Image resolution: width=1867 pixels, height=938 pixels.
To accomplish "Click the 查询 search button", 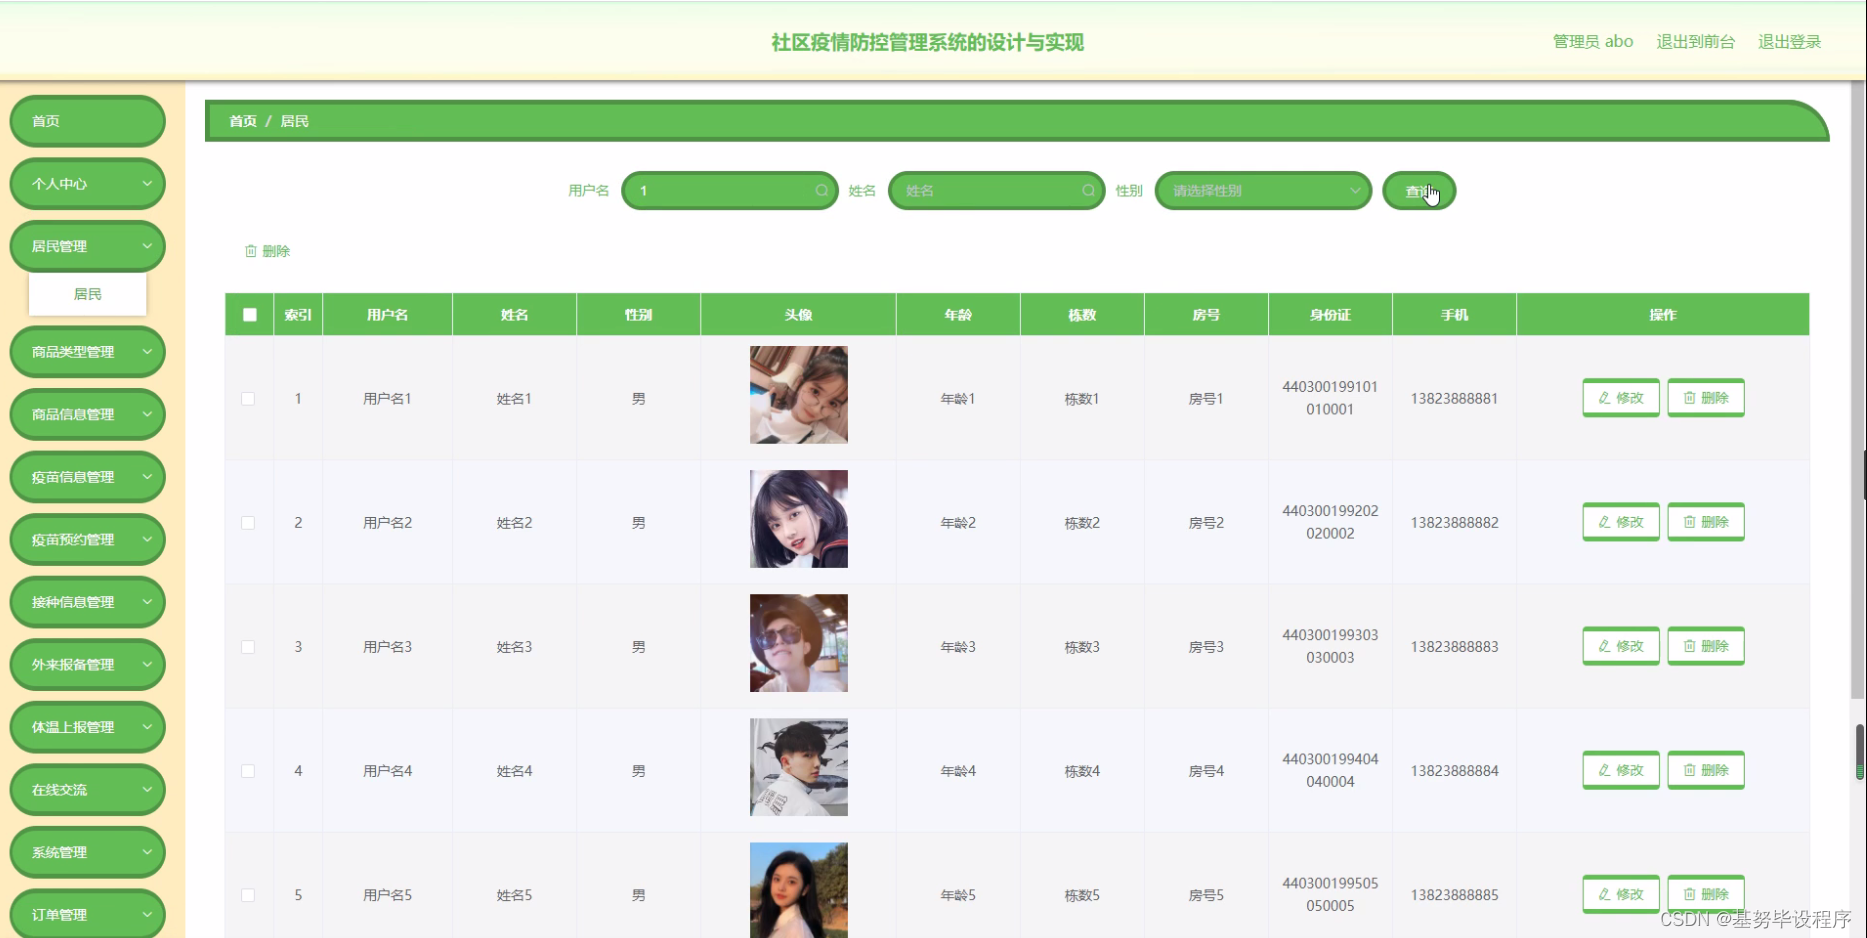I will point(1418,191).
